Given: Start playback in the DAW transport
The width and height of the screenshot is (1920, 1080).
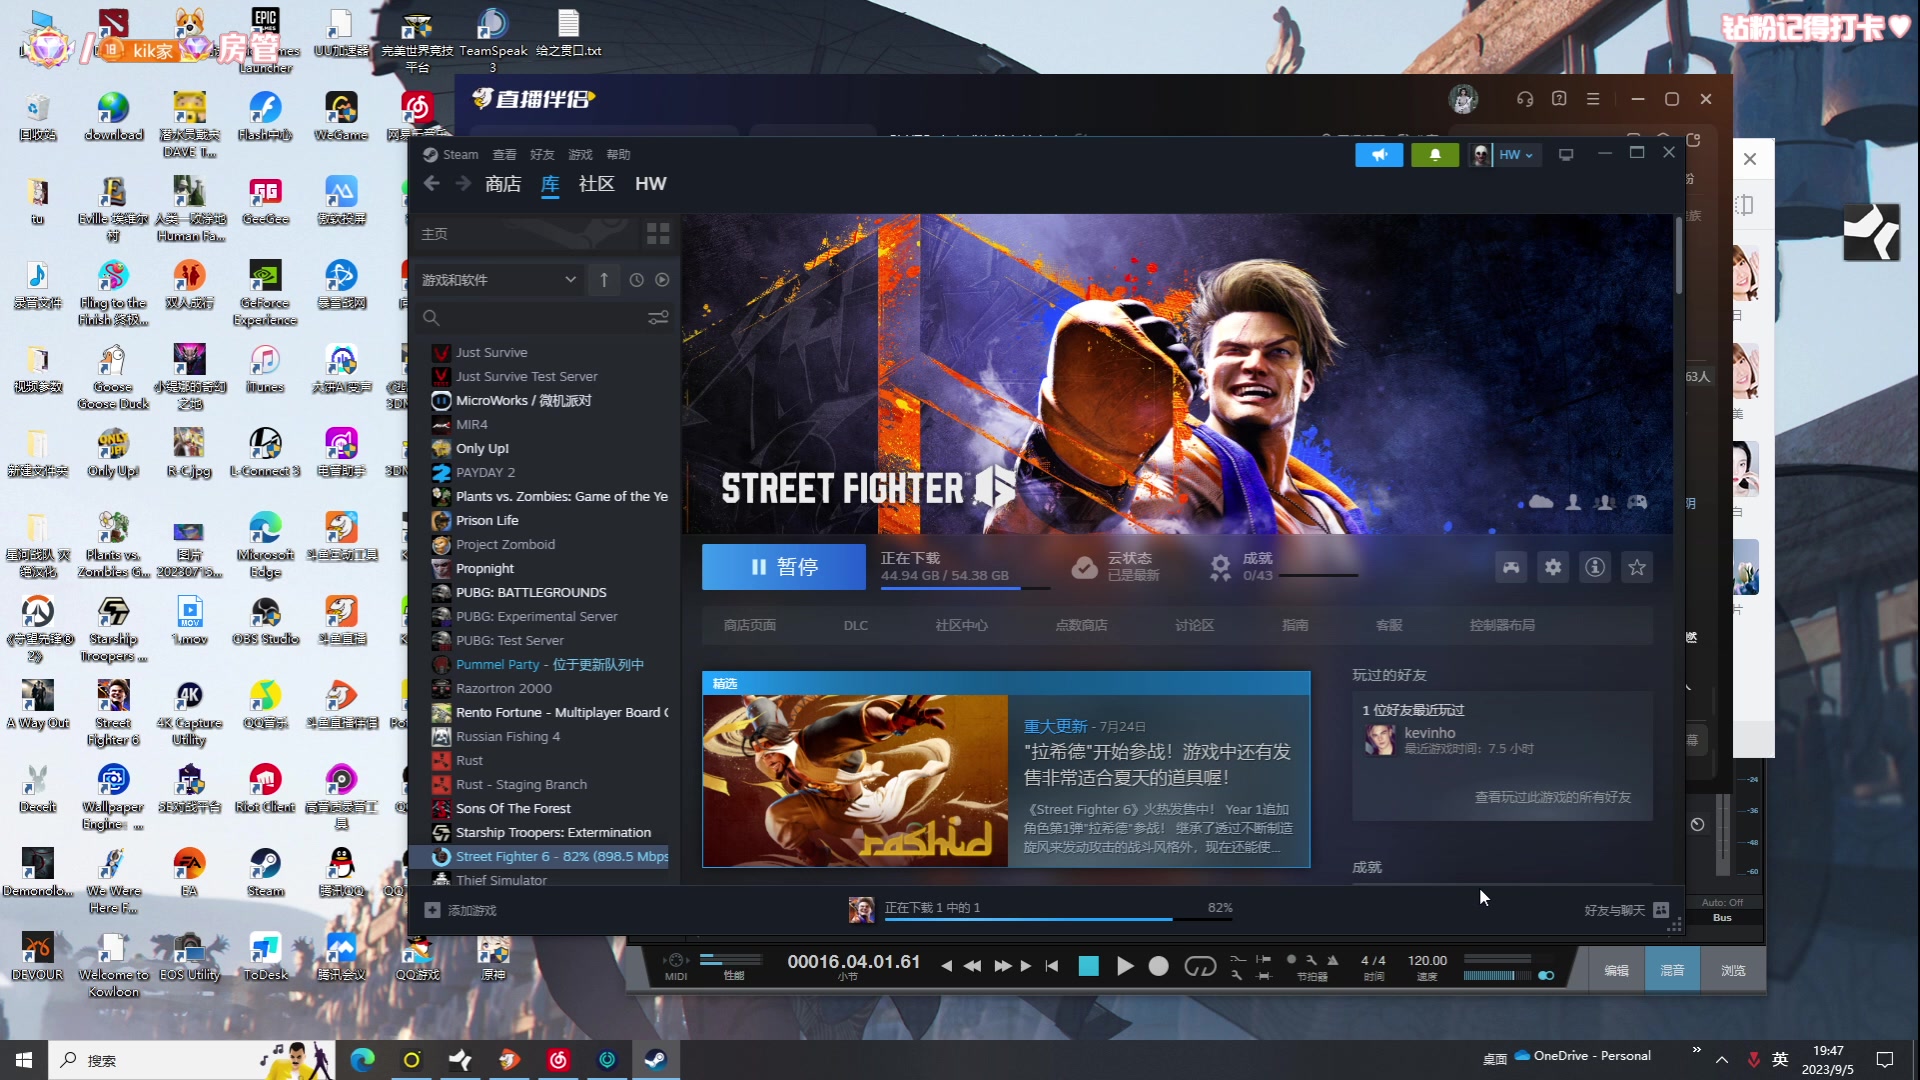Looking at the screenshot, I should [1125, 966].
